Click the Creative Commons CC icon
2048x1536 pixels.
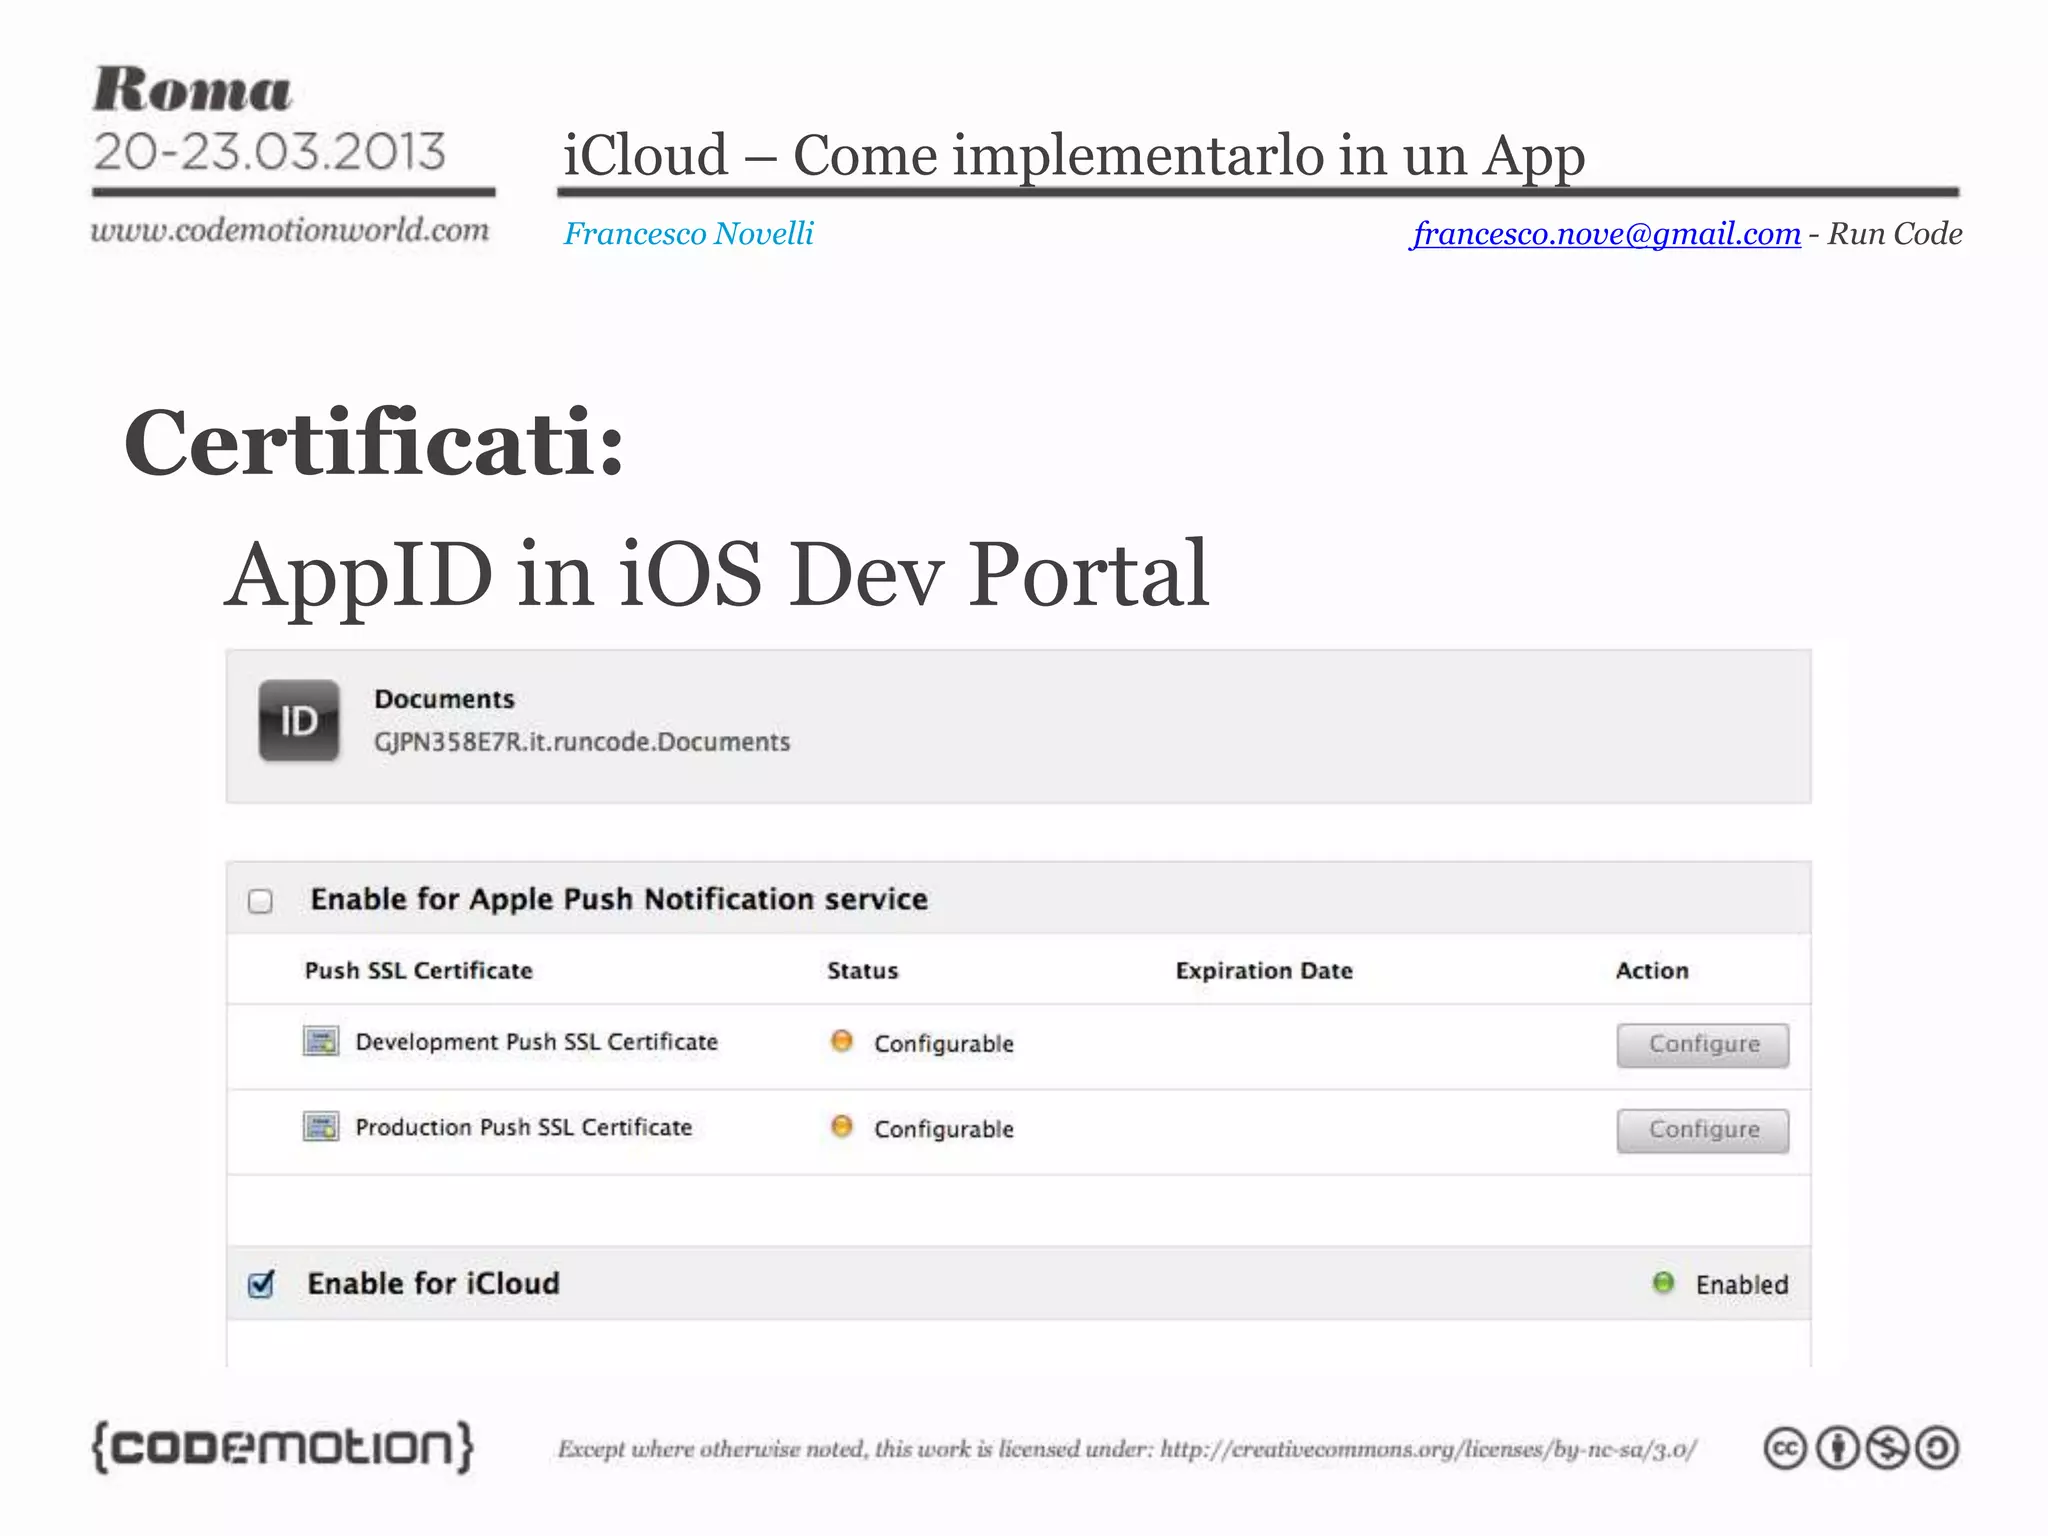click(1785, 1448)
